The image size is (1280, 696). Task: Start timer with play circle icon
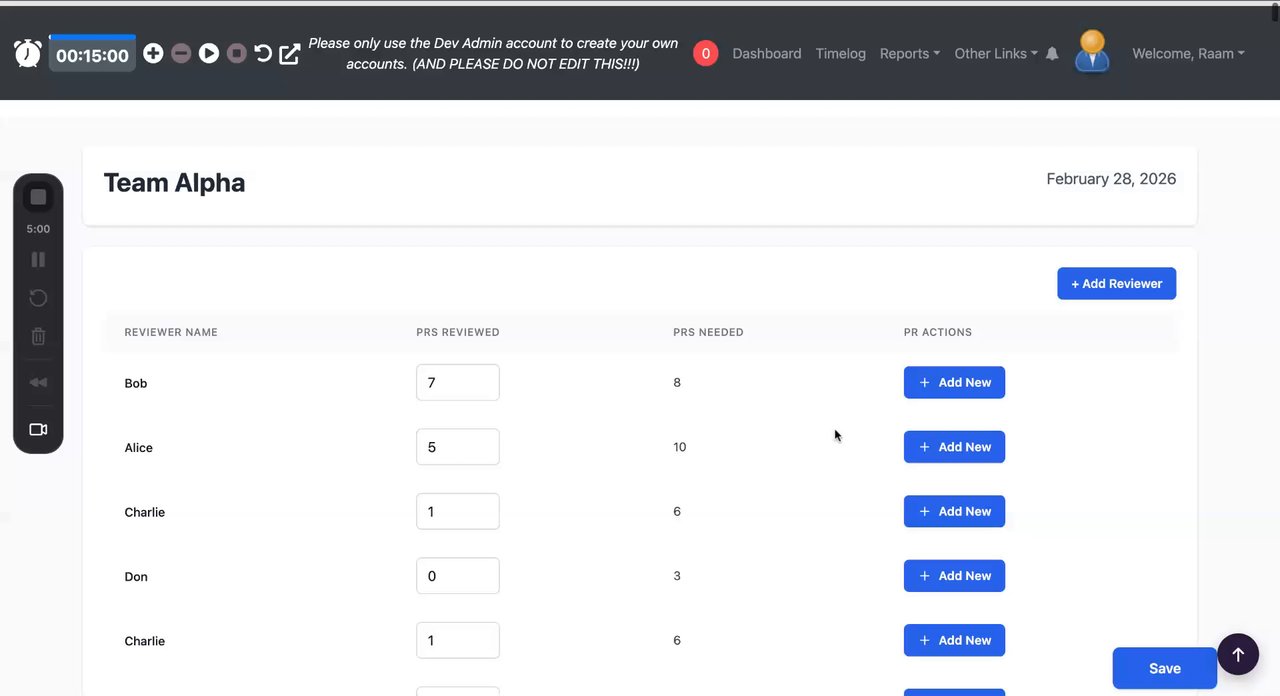pos(208,54)
